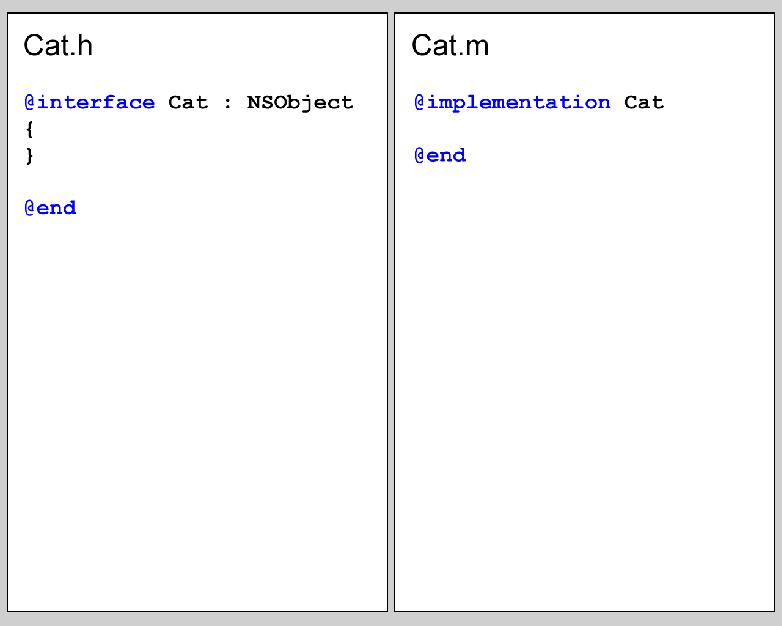Click the @ symbol of @interface
This screenshot has height=626, width=782.
(x=30, y=102)
